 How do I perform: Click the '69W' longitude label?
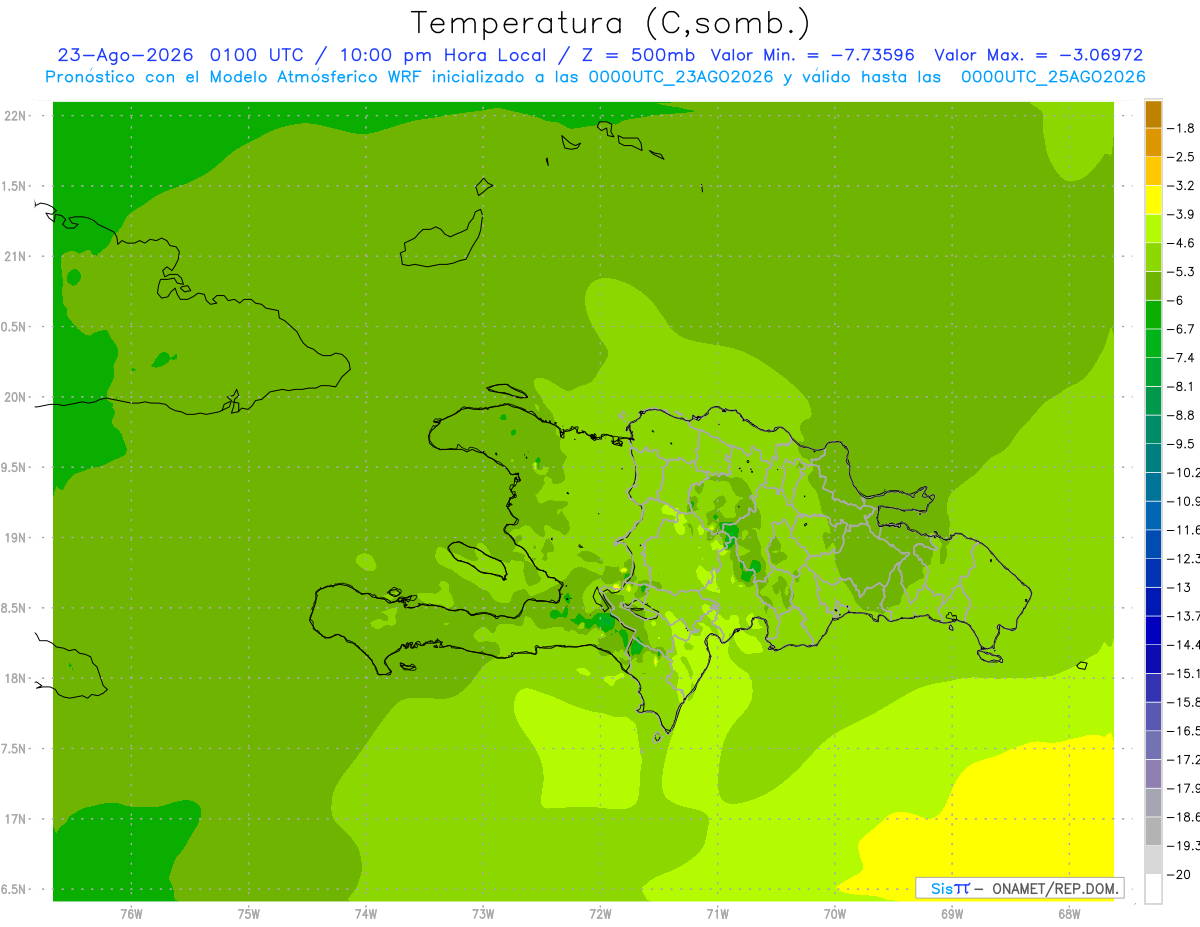(x=951, y=913)
